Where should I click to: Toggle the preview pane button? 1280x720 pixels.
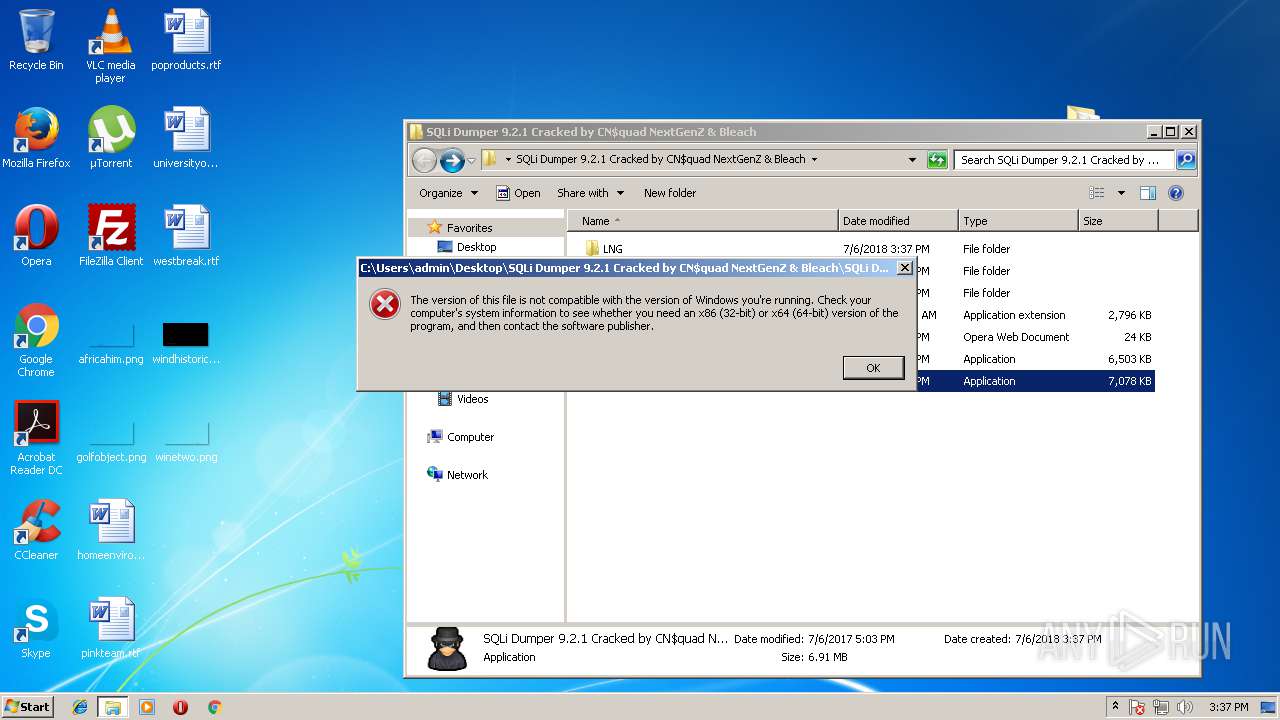pyautogui.click(x=1148, y=193)
